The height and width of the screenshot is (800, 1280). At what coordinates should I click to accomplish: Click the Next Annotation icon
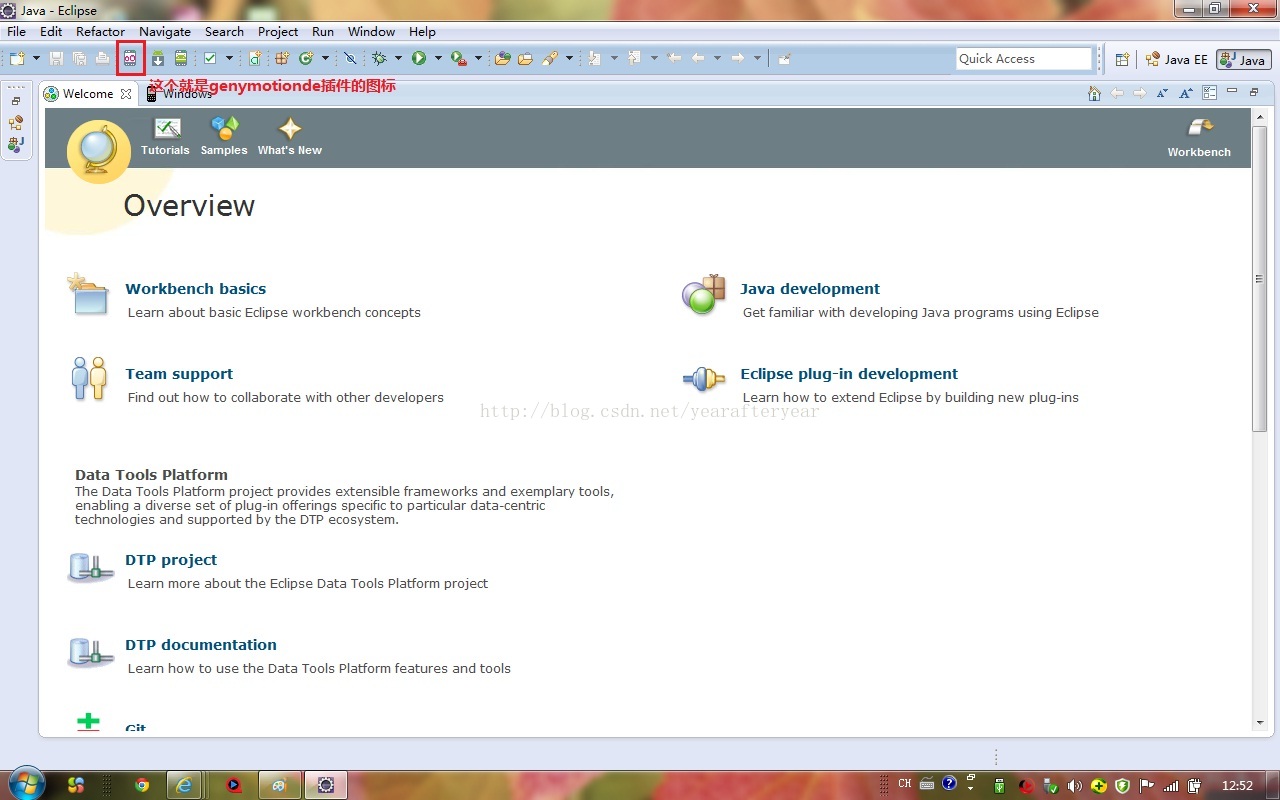594,59
